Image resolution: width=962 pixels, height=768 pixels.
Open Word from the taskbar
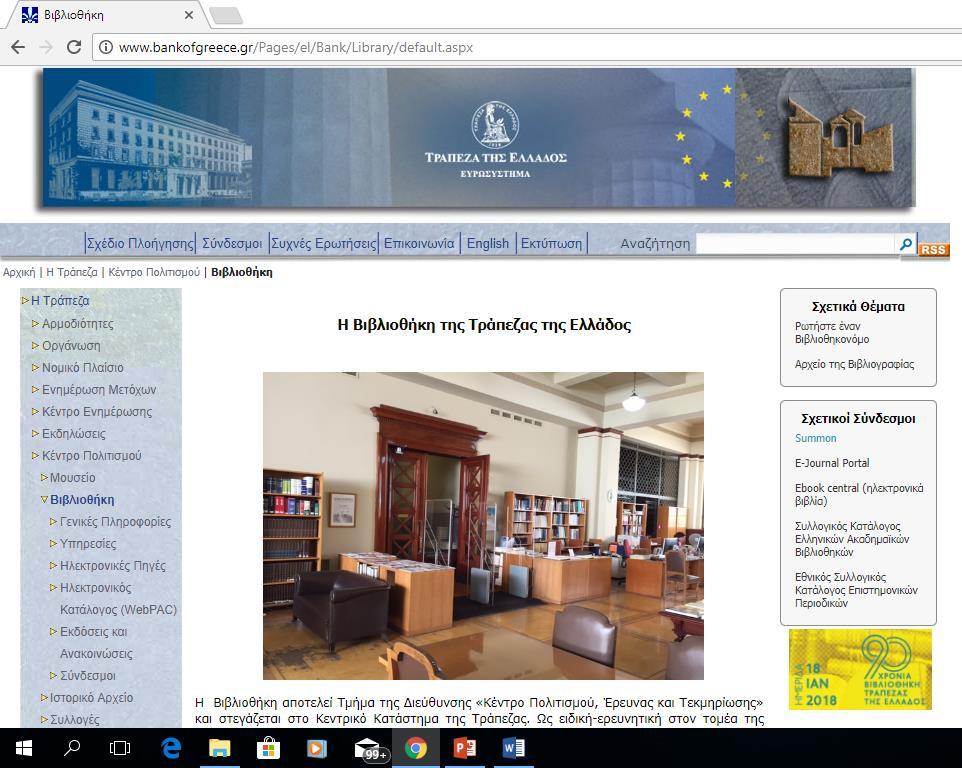click(514, 748)
